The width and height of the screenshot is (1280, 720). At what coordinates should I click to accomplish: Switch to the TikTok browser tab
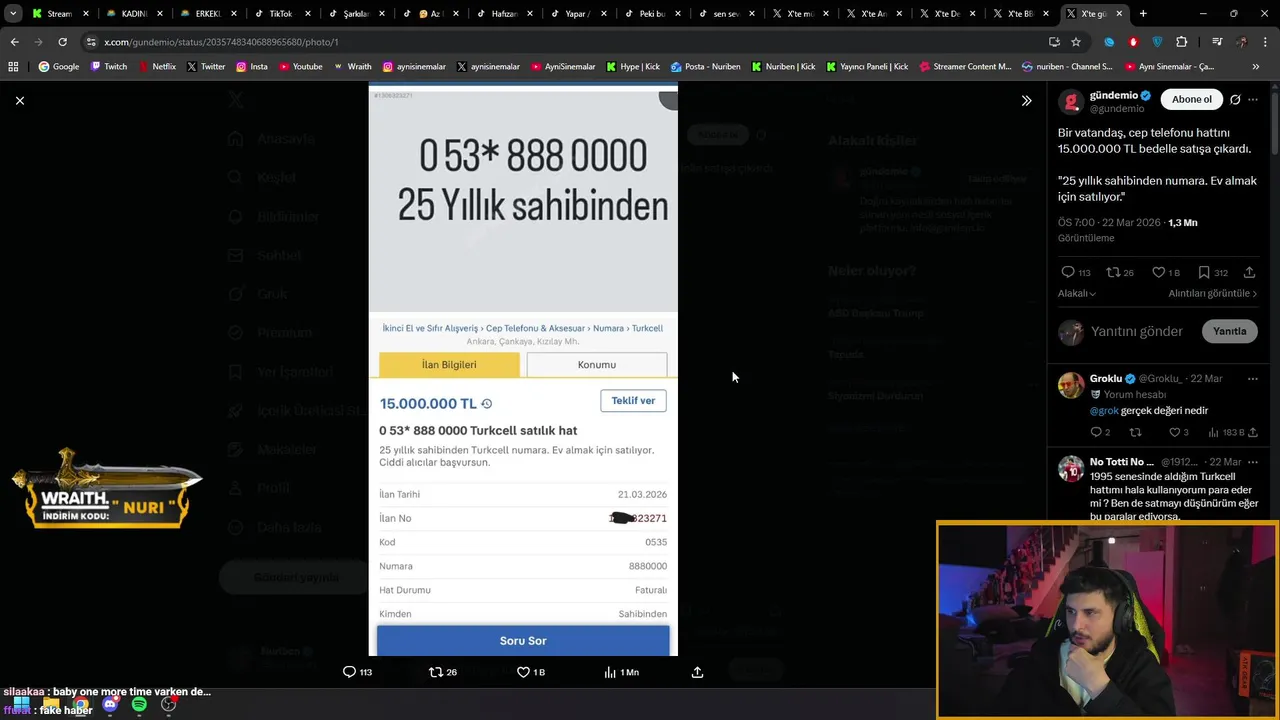coord(281,14)
